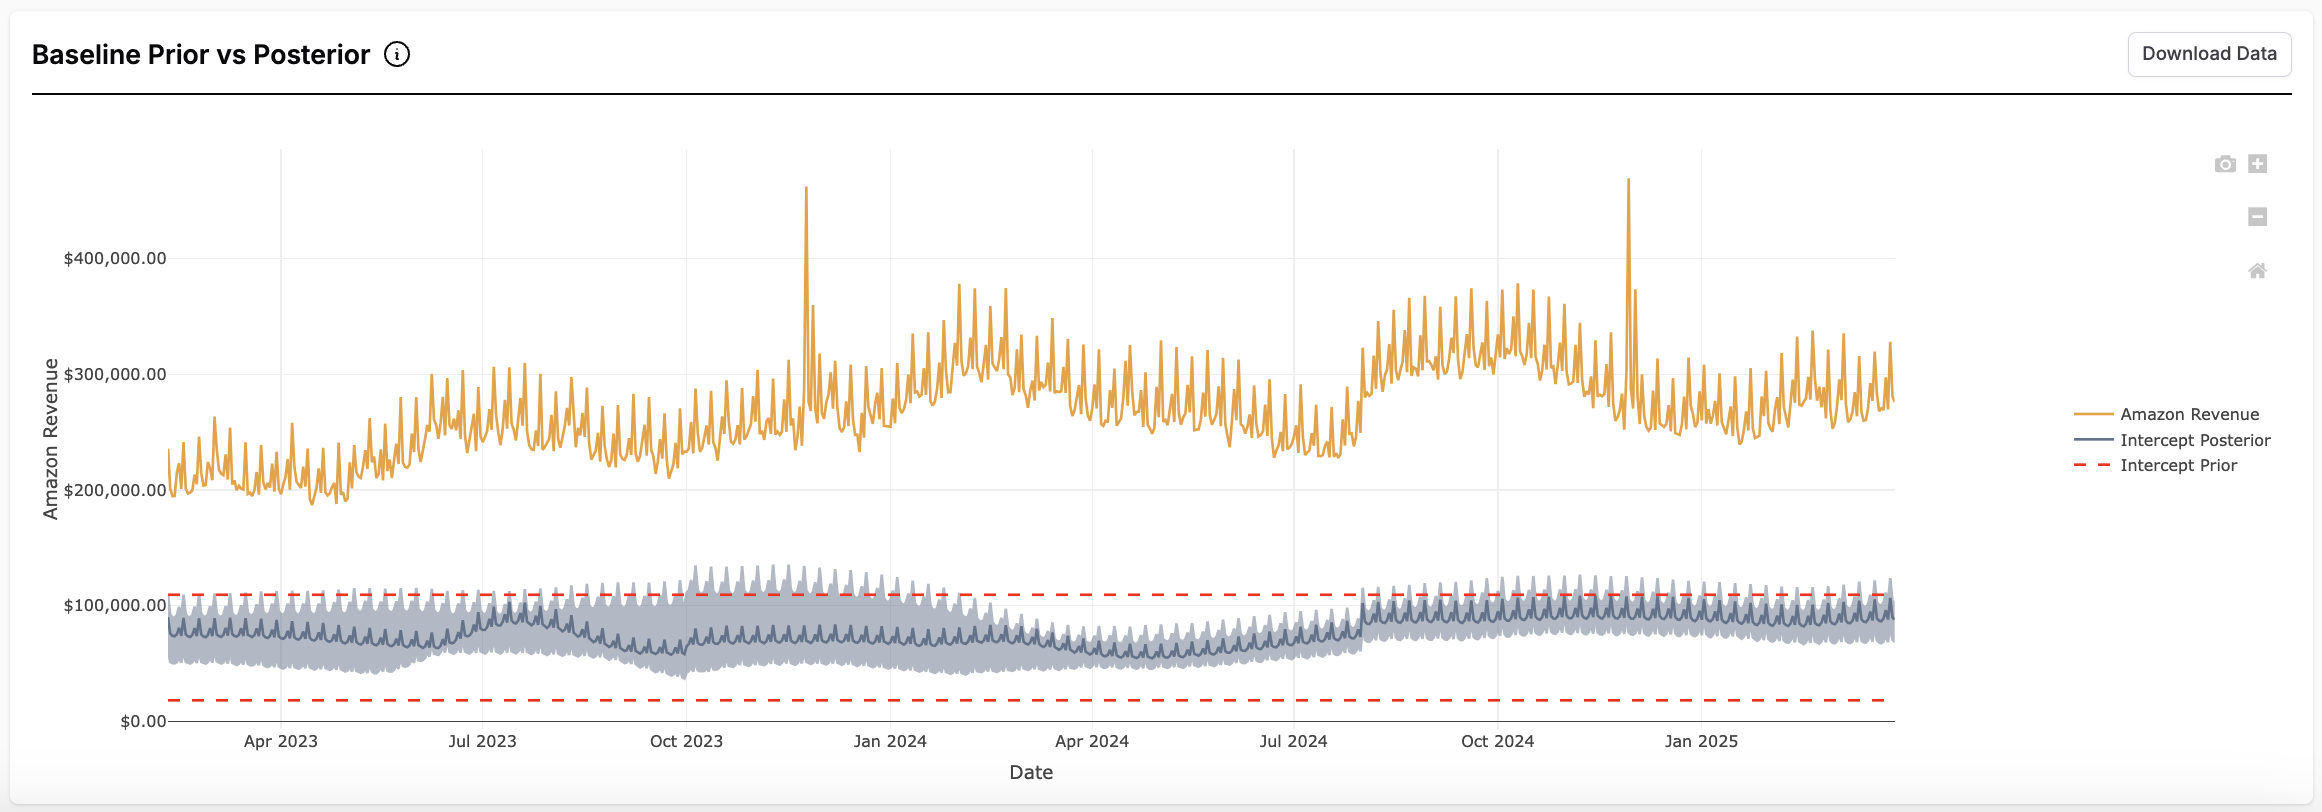Viewport: 2322px width, 812px height.
Task: Select the Jan 2025 x-axis tick label
Action: click(1700, 741)
